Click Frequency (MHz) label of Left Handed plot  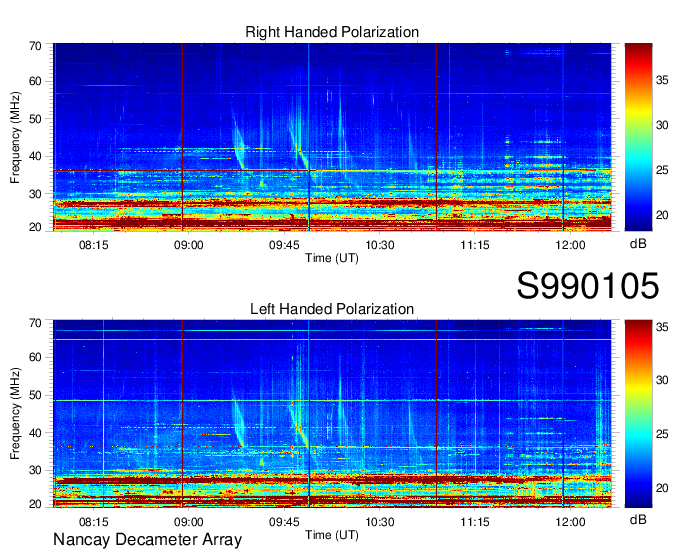15,414
